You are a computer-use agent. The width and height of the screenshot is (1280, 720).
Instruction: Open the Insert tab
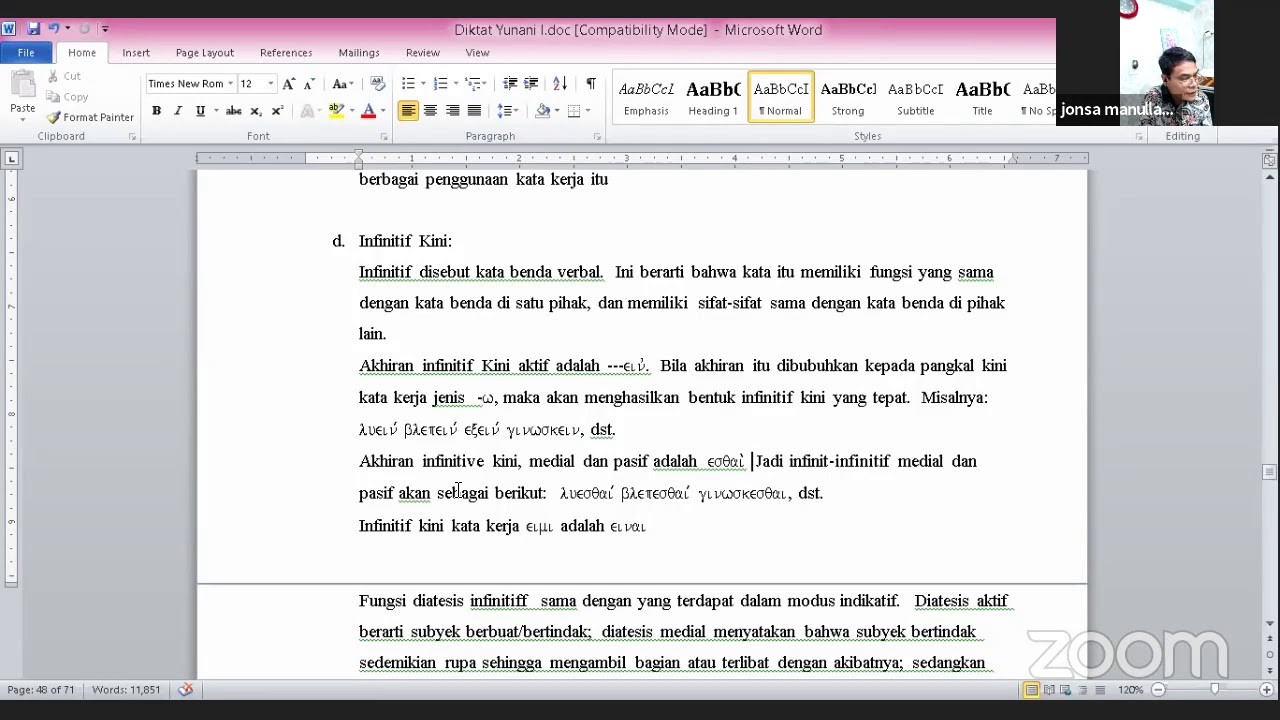point(136,52)
